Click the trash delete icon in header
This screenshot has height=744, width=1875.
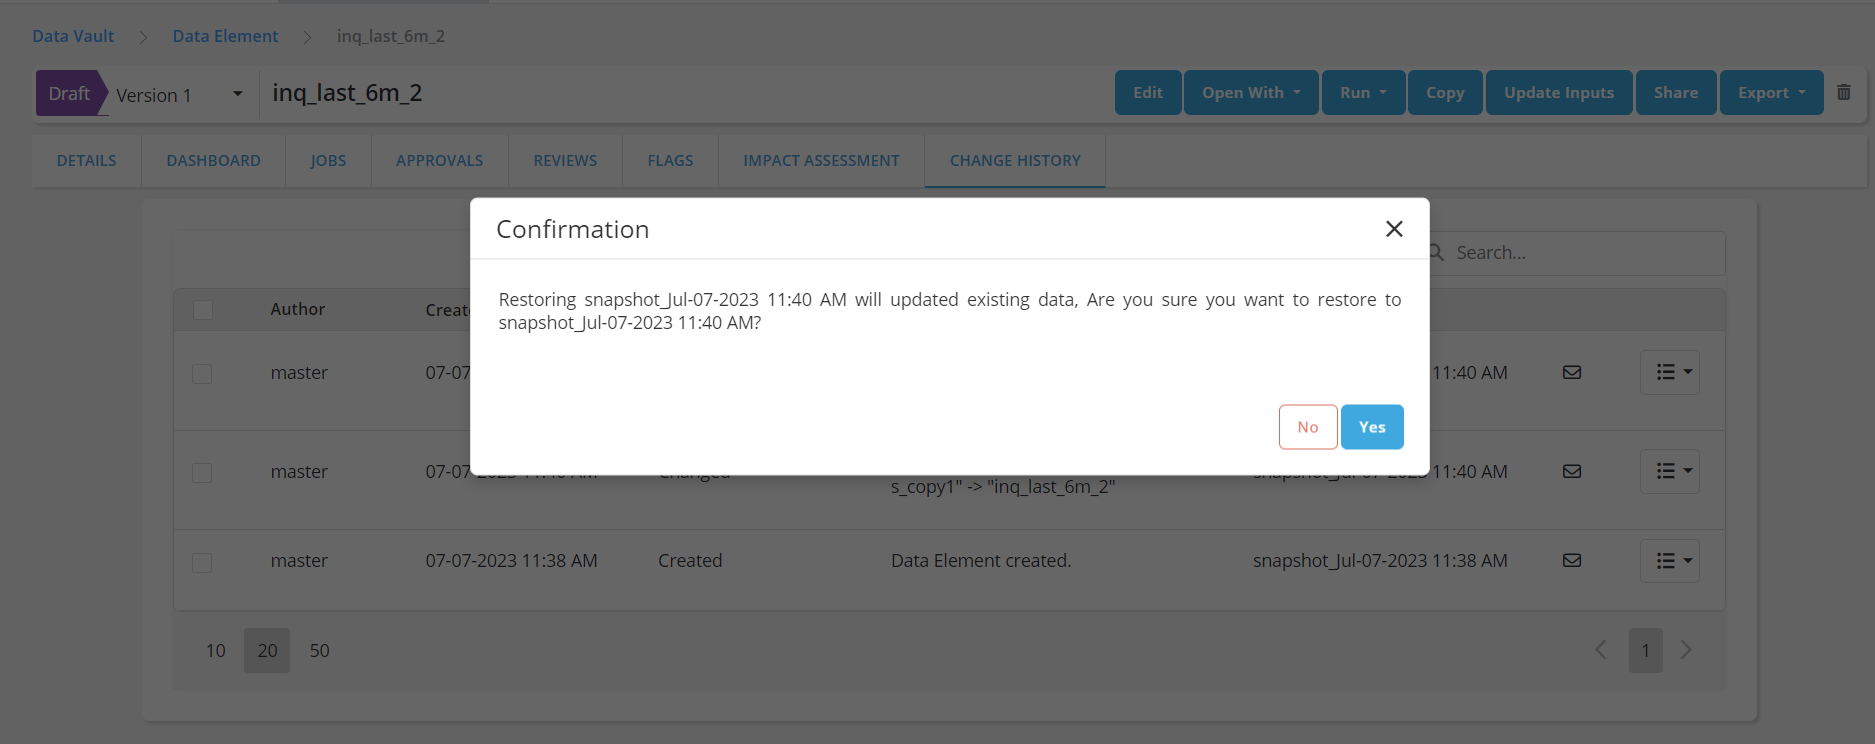[x=1843, y=92]
